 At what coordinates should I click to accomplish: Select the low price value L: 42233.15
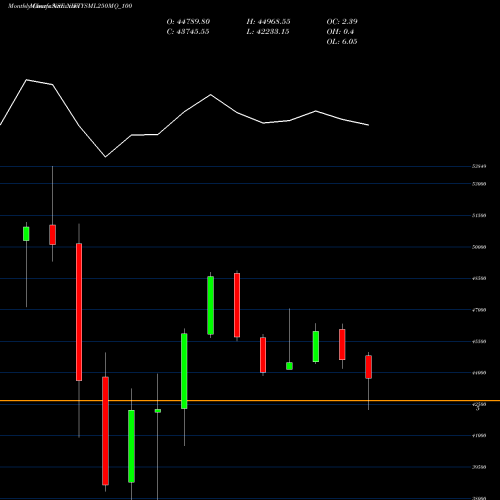[268, 32]
